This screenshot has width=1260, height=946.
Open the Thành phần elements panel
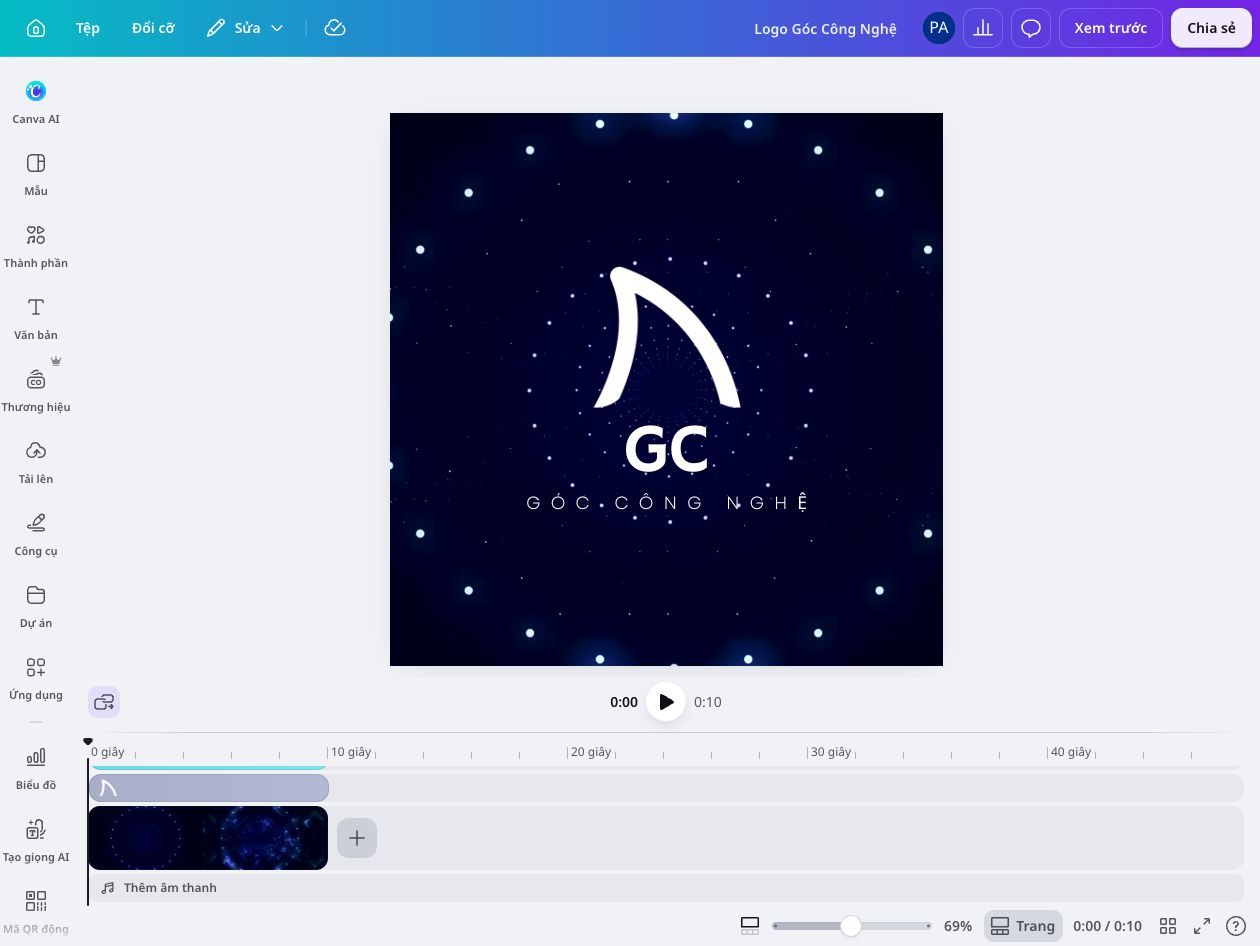point(36,246)
